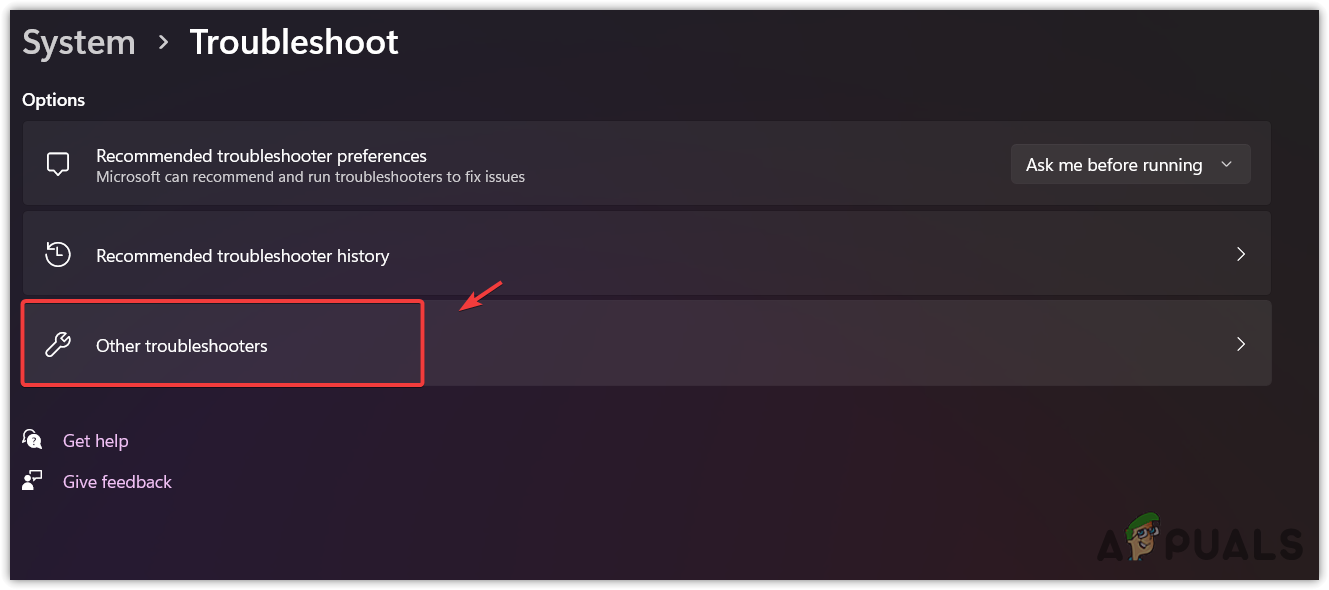Click the Give feedback person icon
The width and height of the screenshot is (1329, 590).
click(x=33, y=481)
